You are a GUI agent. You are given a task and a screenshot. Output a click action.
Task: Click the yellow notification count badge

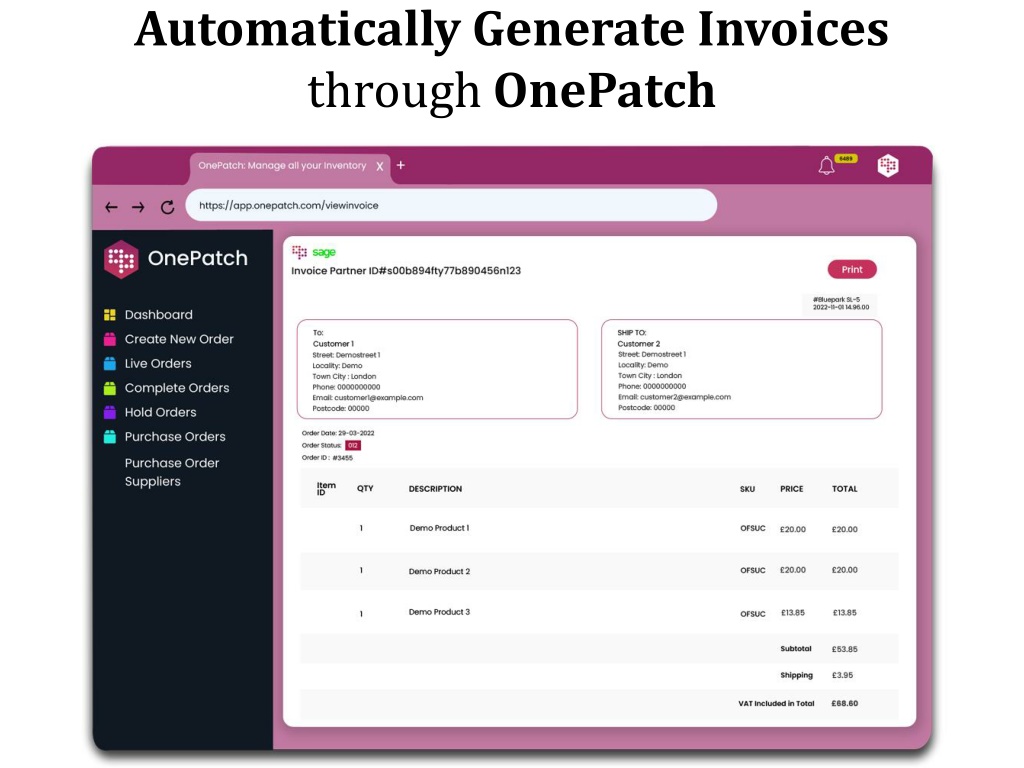846,159
